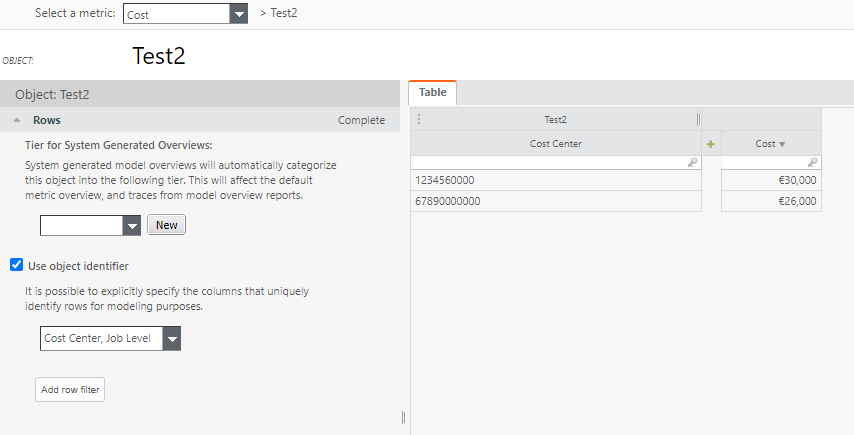Uncheck the Use object identifier checkbox
Image resolution: width=854 pixels, height=435 pixels.
pos(16,265)
